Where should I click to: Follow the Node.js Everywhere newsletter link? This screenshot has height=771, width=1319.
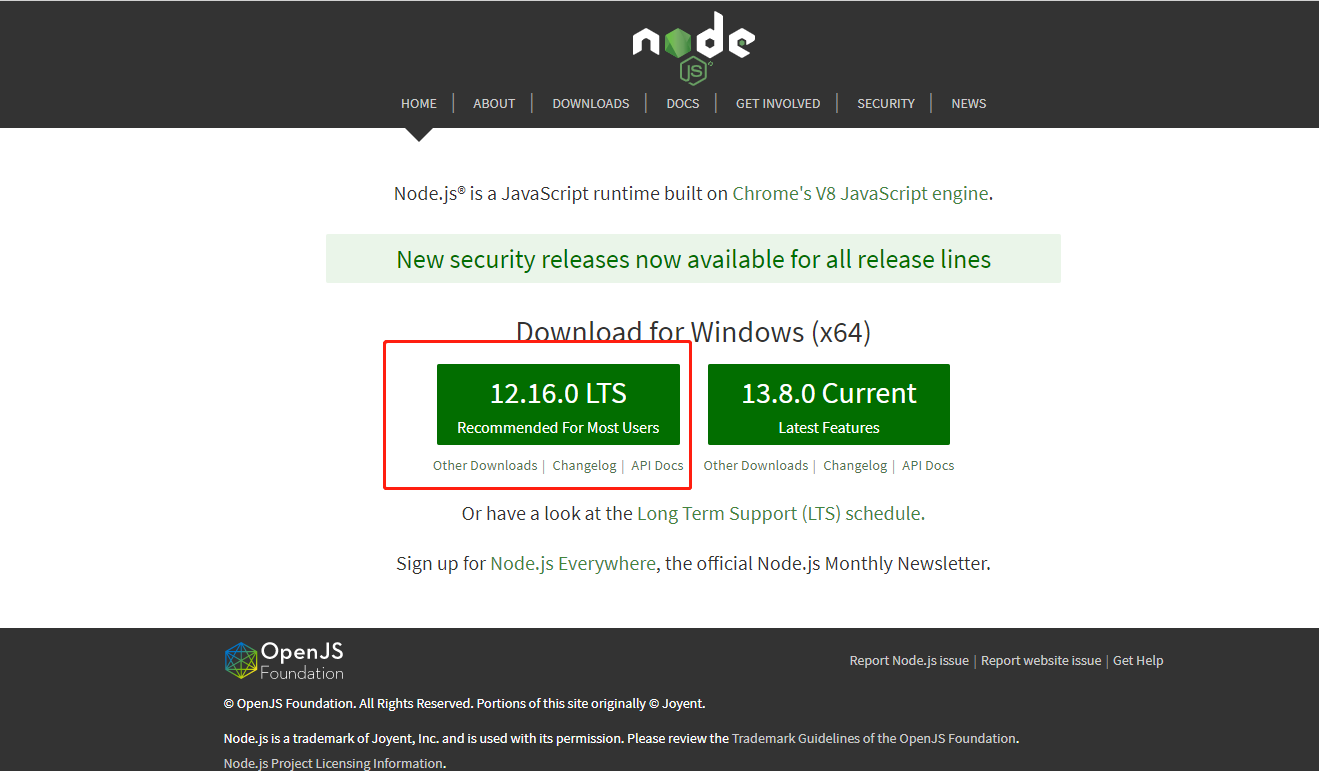(573, 563)
